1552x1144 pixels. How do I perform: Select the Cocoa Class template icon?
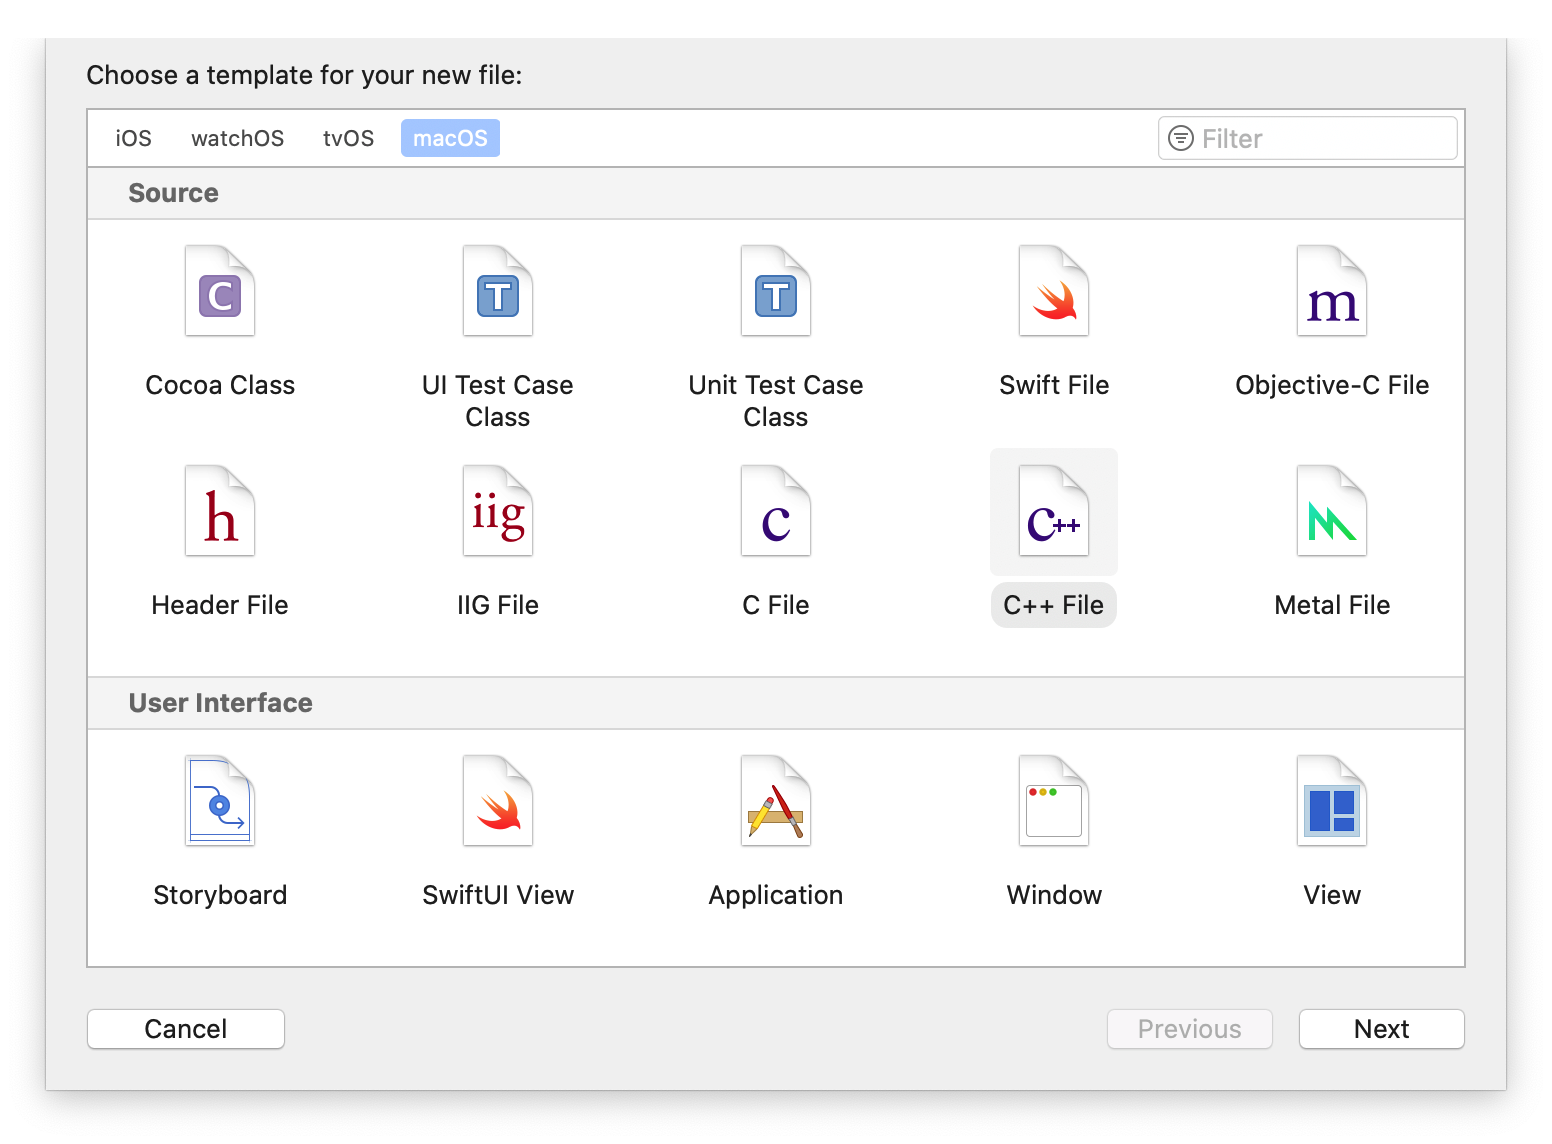point(220,292)
